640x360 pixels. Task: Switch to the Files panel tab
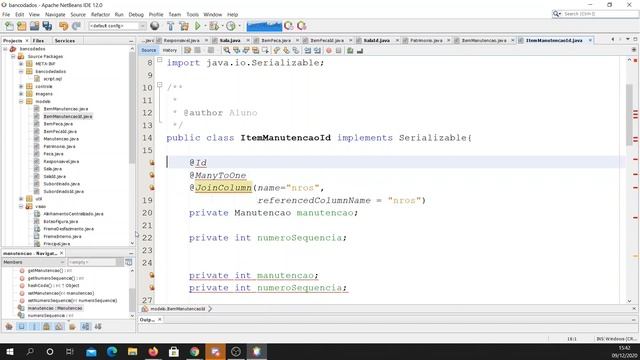point(38,41)
